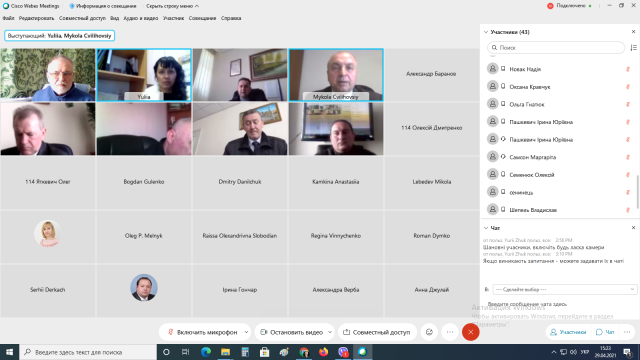Open the Webex taskbar icon
The height and width of the screenshot is (360, 640).
coord(362,352)
